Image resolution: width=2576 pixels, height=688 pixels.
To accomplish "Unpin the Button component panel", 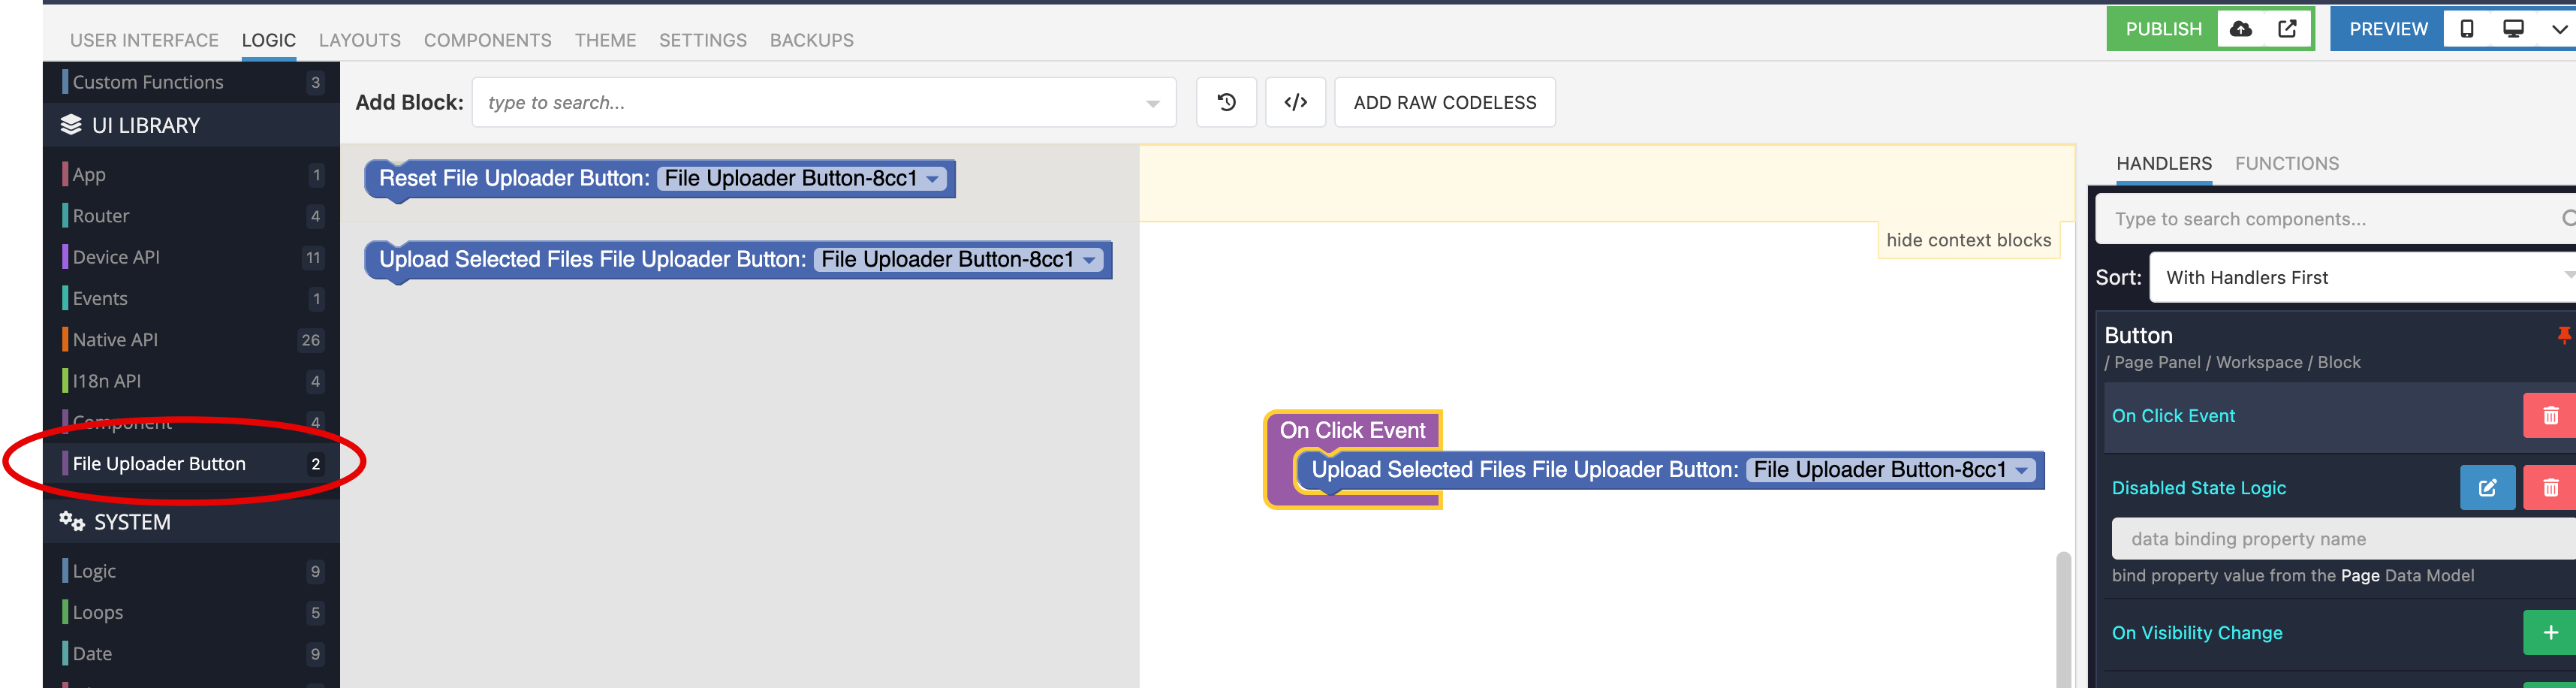I will pos(2563,335).
